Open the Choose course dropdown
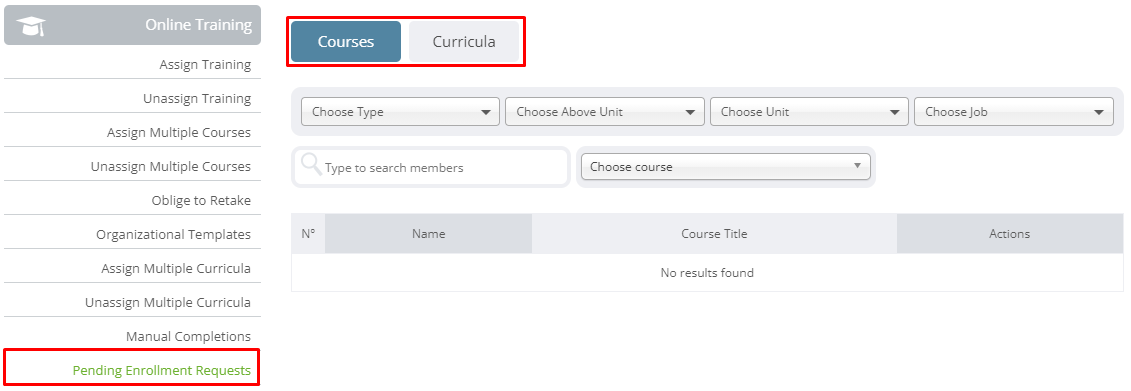The height and width of the screenshot is (391, 1131). click(726, 167)
